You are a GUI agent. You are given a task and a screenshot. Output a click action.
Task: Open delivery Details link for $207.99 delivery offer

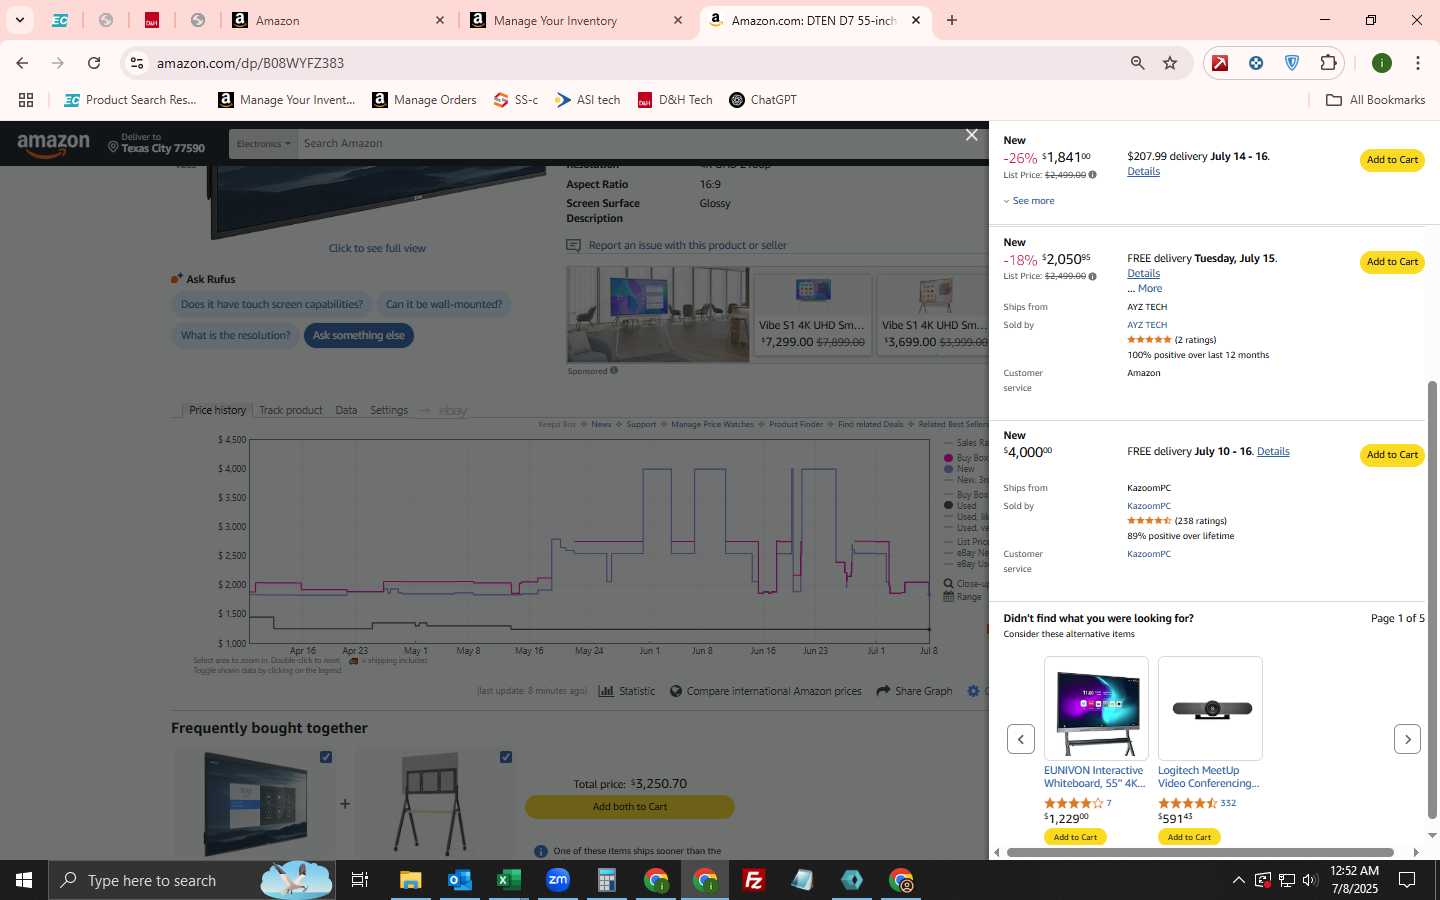[1143, 171]
